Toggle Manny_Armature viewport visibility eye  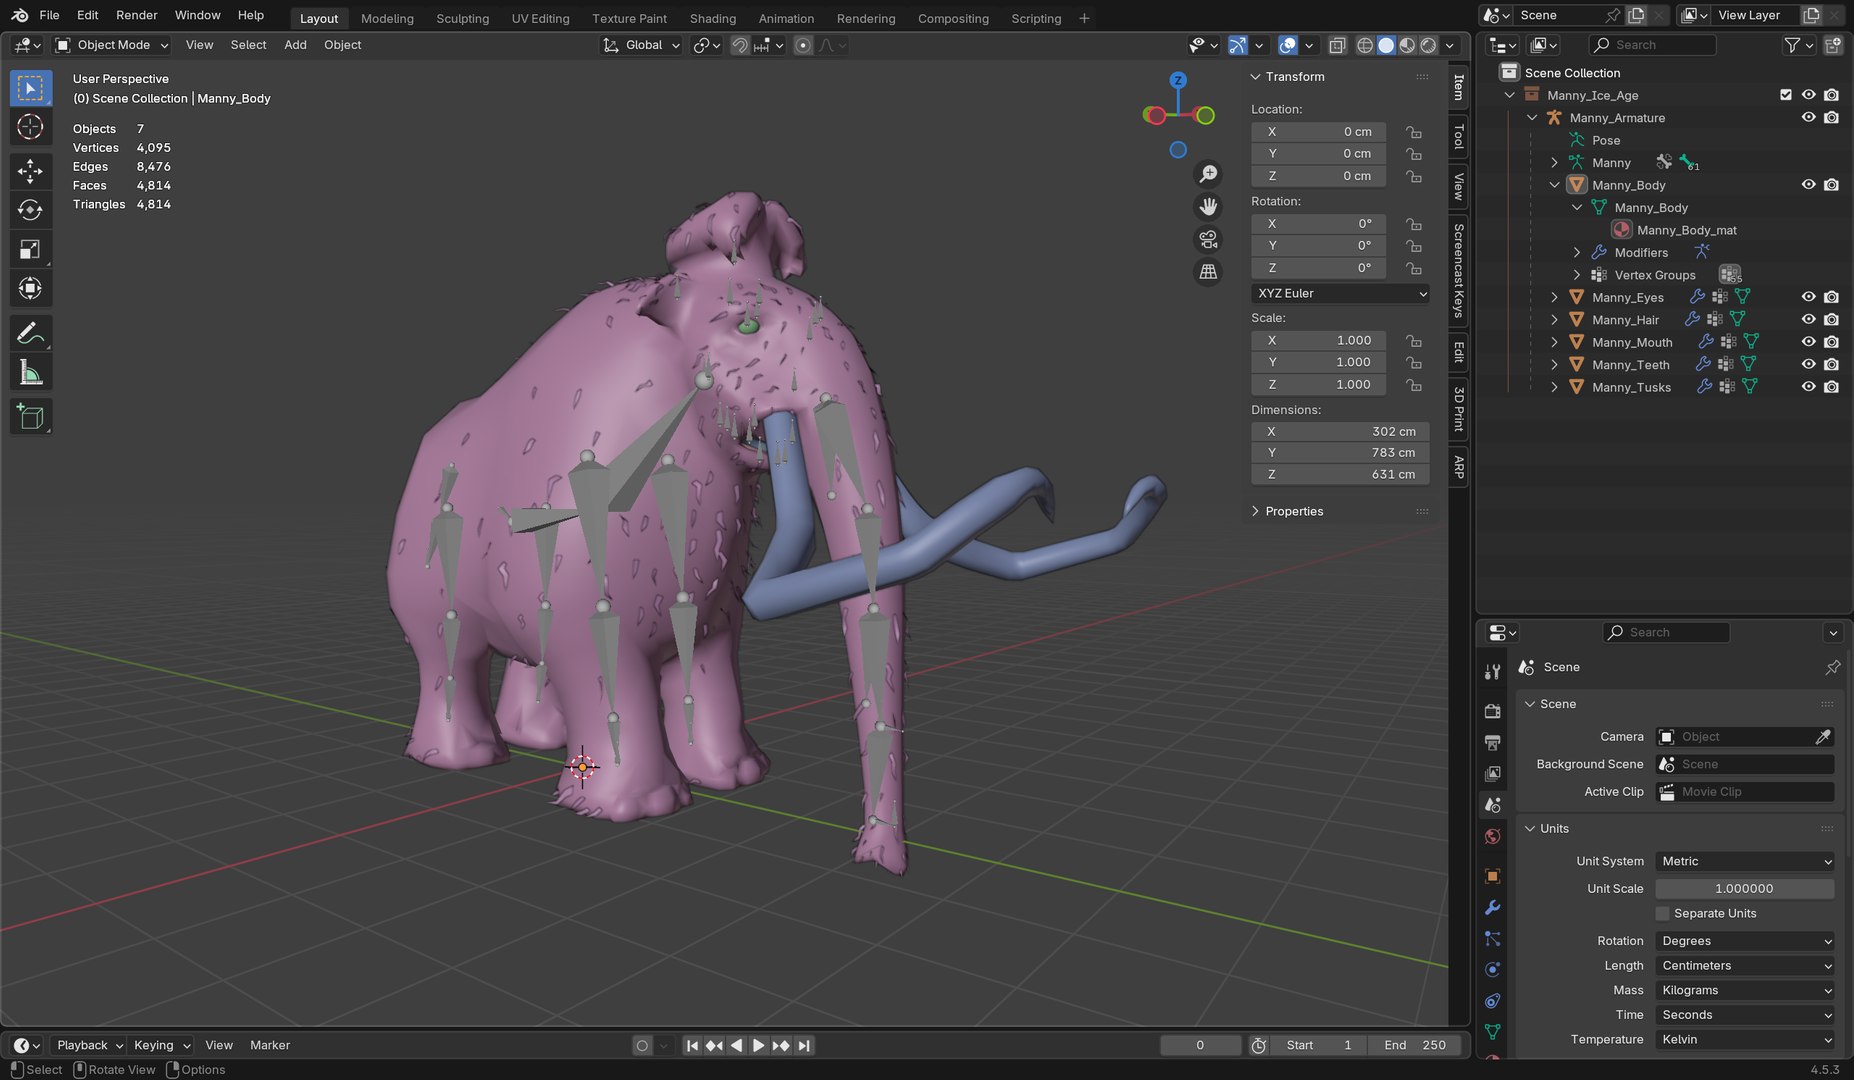pos(1808,118)
